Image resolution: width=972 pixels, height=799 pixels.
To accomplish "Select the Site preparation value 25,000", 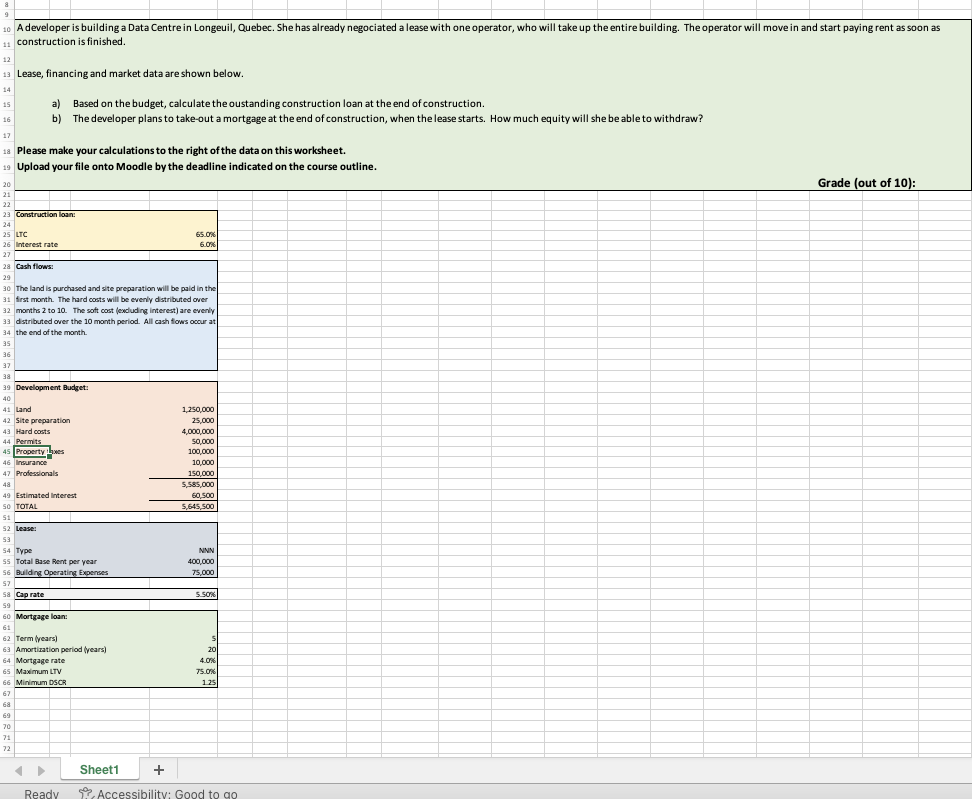I will coord(203,421).
